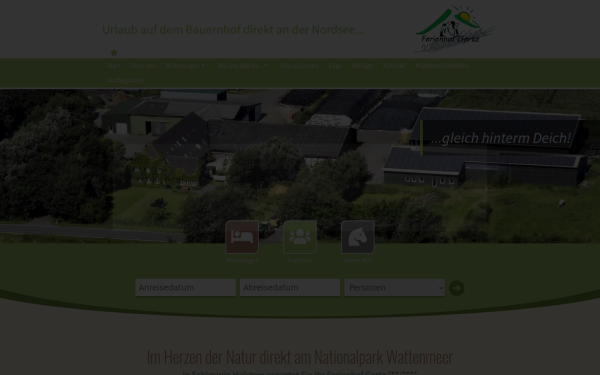600x375 pixels.
Task: Click the Unser Hof label link
Action: point(358,260)
